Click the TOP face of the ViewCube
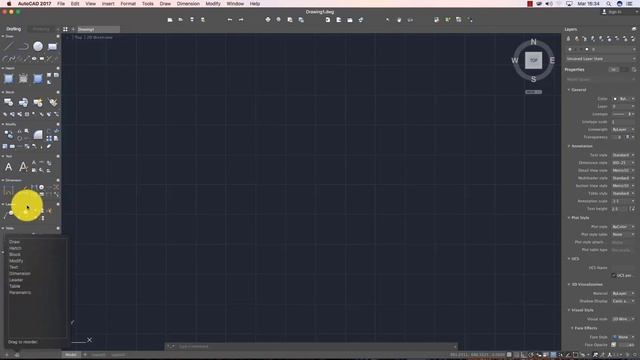Image resolution: width=640 pixels, height=360 pixels. (533, 60)
